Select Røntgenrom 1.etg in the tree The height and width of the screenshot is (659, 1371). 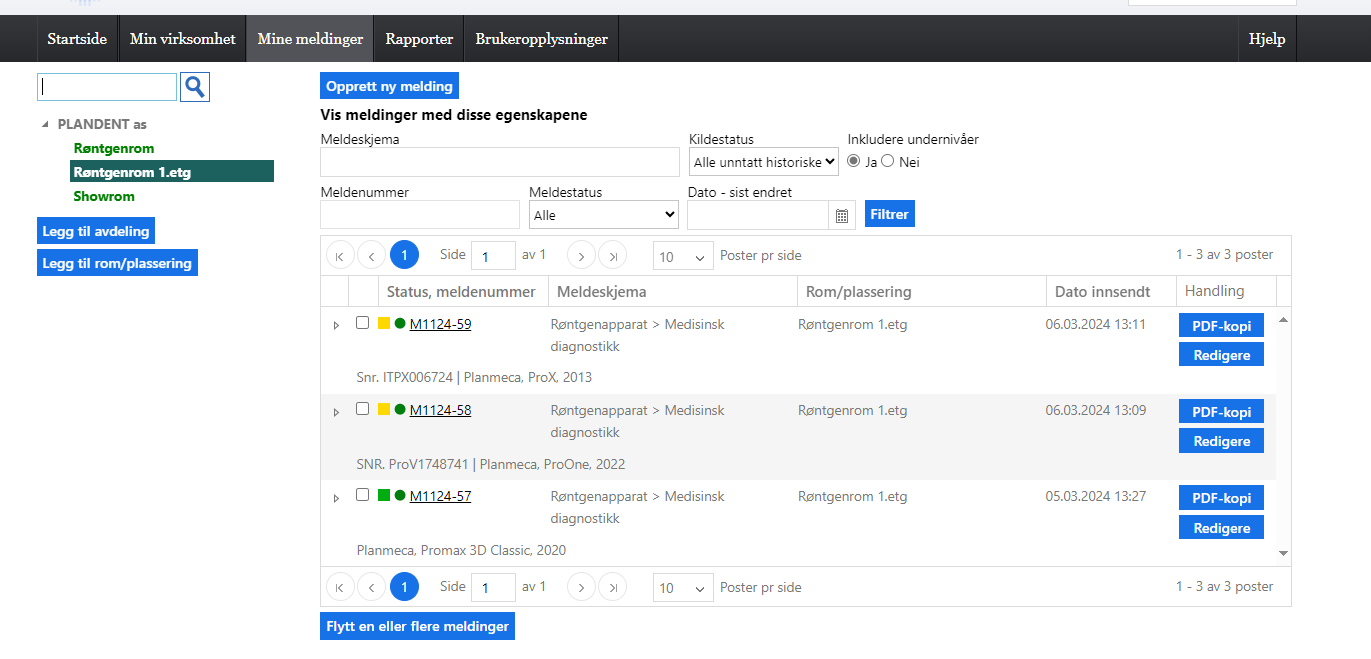coord(172,172)
